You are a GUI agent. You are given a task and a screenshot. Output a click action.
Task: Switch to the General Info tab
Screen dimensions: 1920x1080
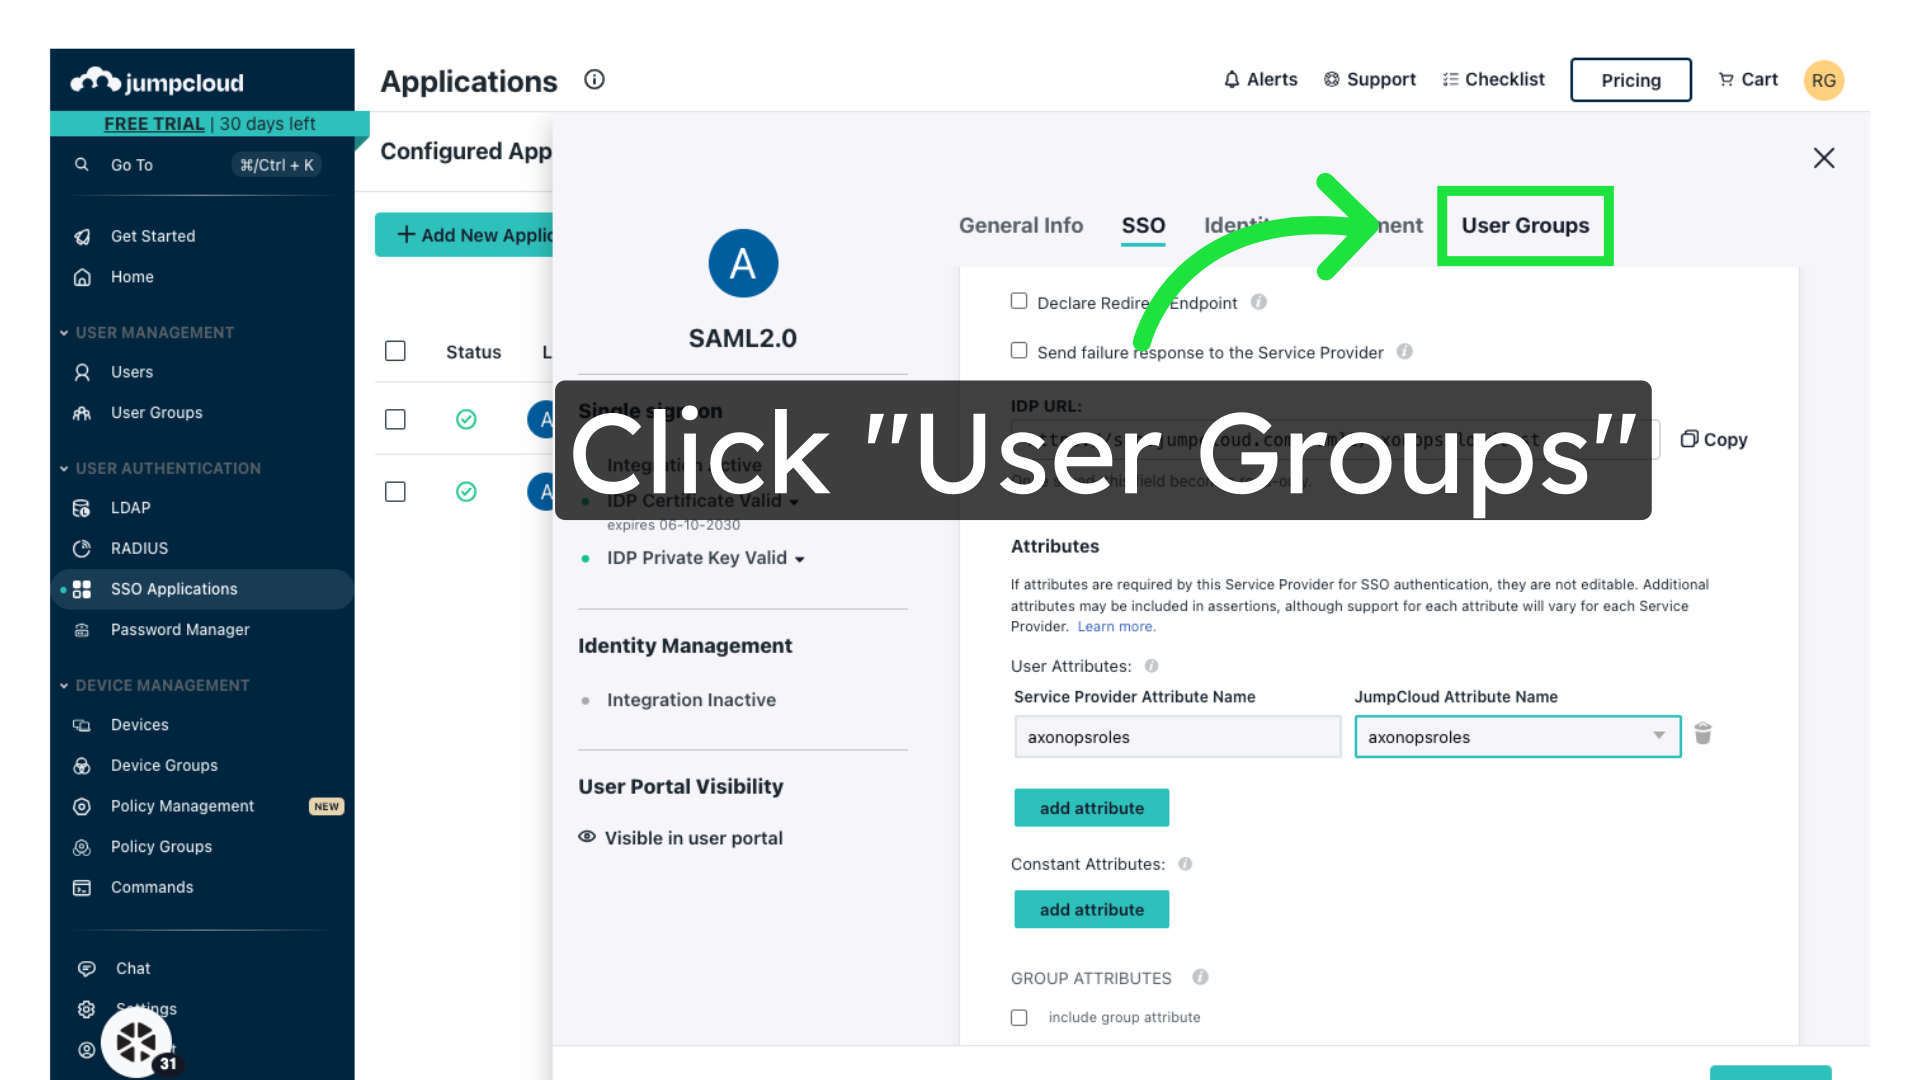pos(1020,226)
